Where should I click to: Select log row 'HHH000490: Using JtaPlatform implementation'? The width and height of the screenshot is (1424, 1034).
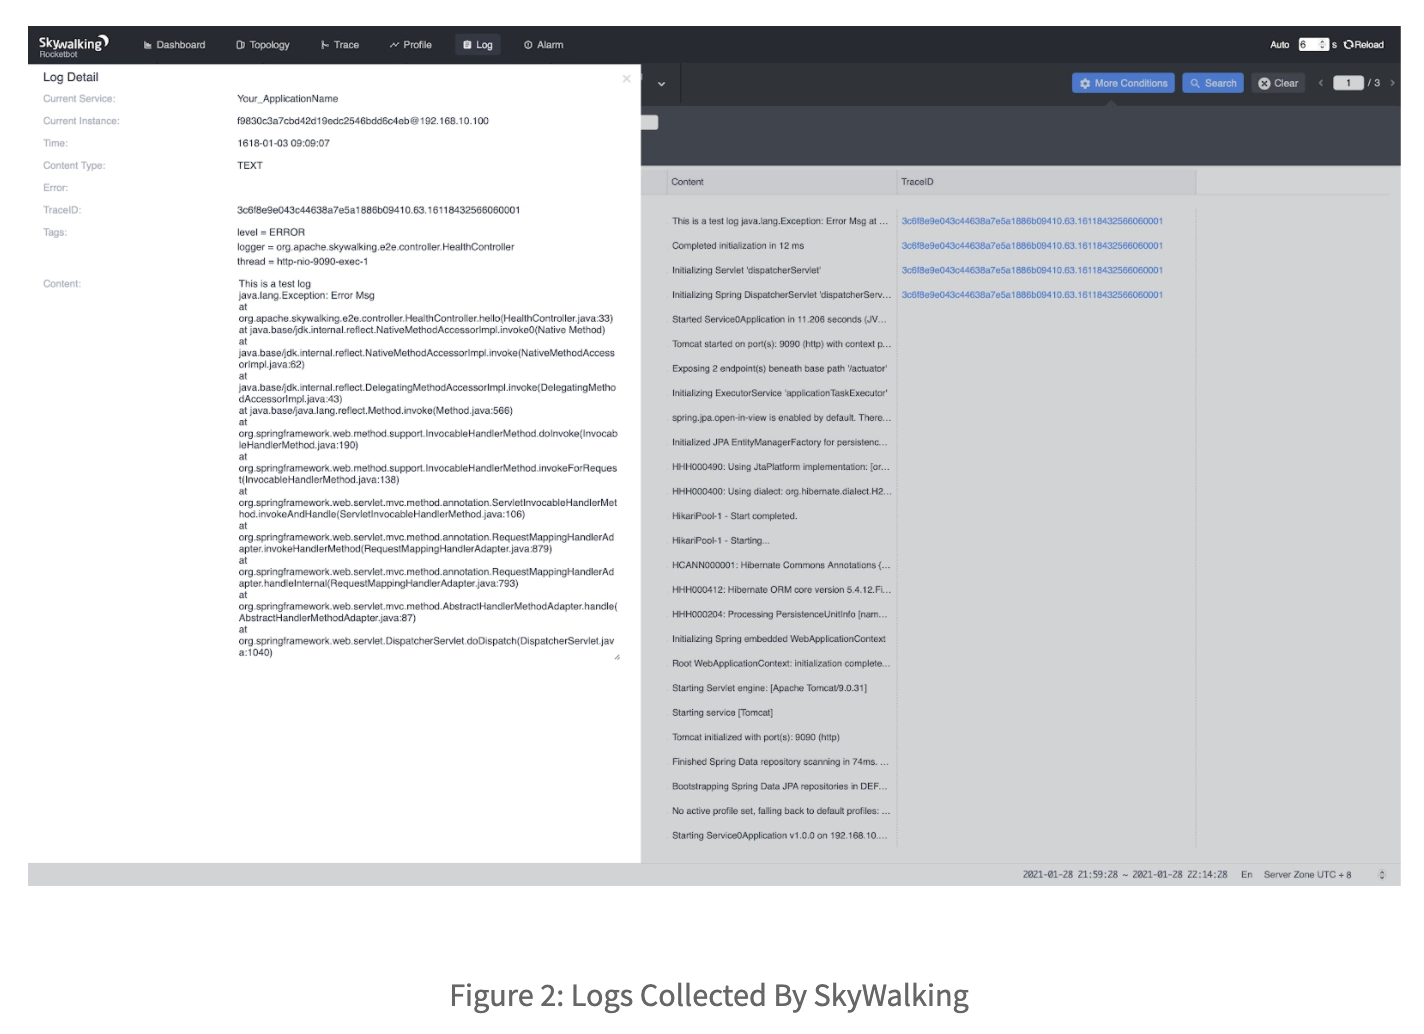(x=780, y=467)
